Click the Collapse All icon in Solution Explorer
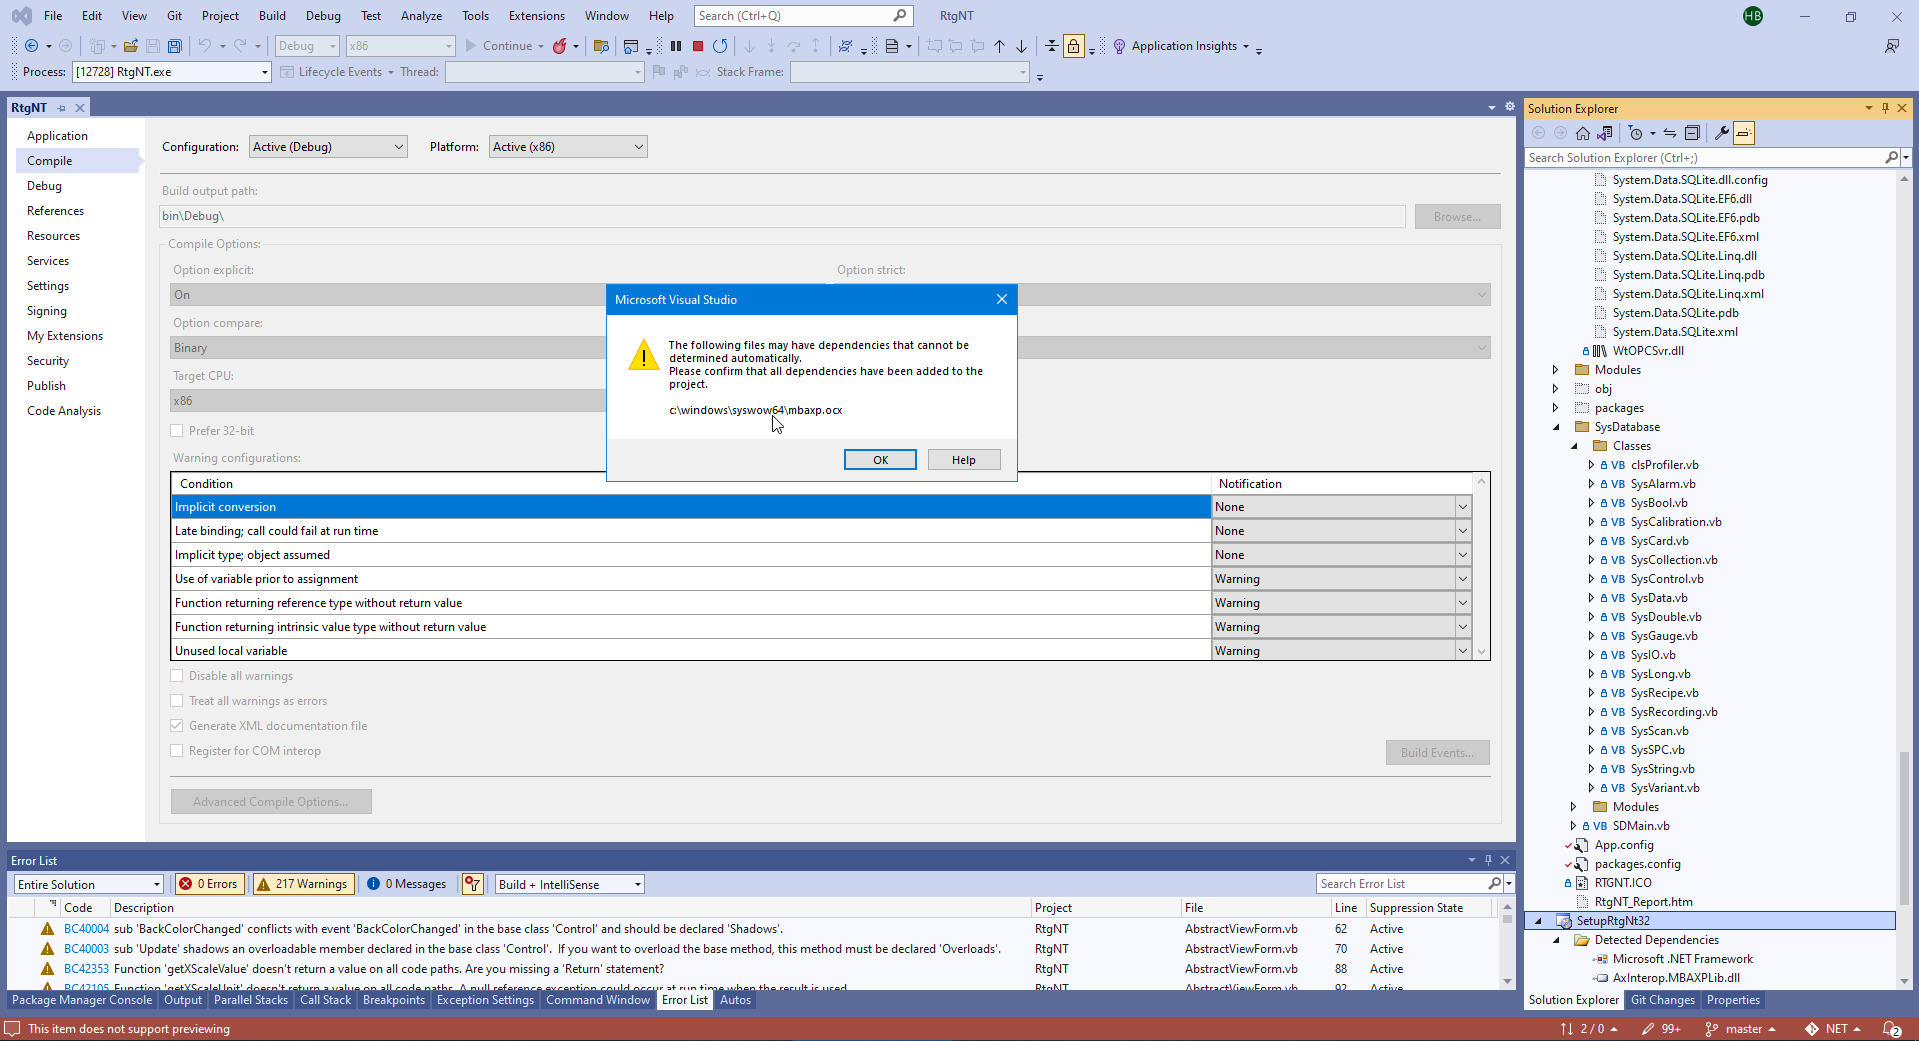 click(x=1692, y=133)
